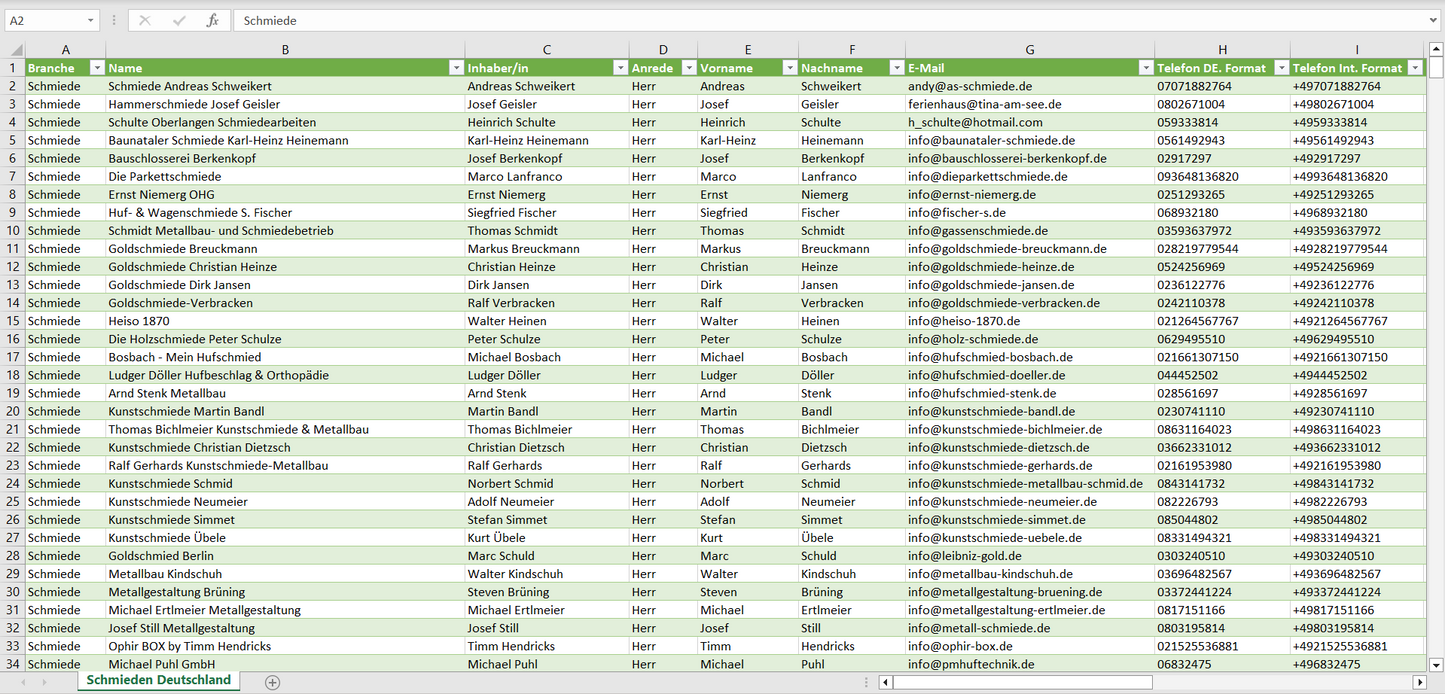
Task: Click the Enter checkmark icon in formula bar
Action: [179, 20]
